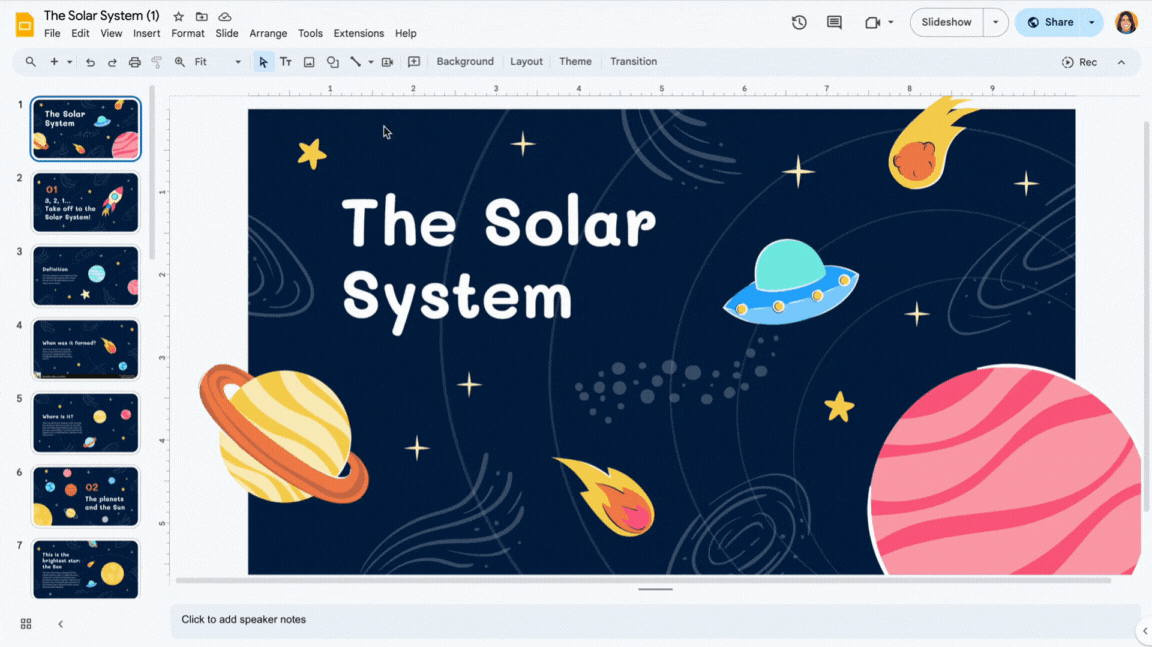
Task: Click the move to folder icon
Action: pyautogui.click(x=201, y=16)
